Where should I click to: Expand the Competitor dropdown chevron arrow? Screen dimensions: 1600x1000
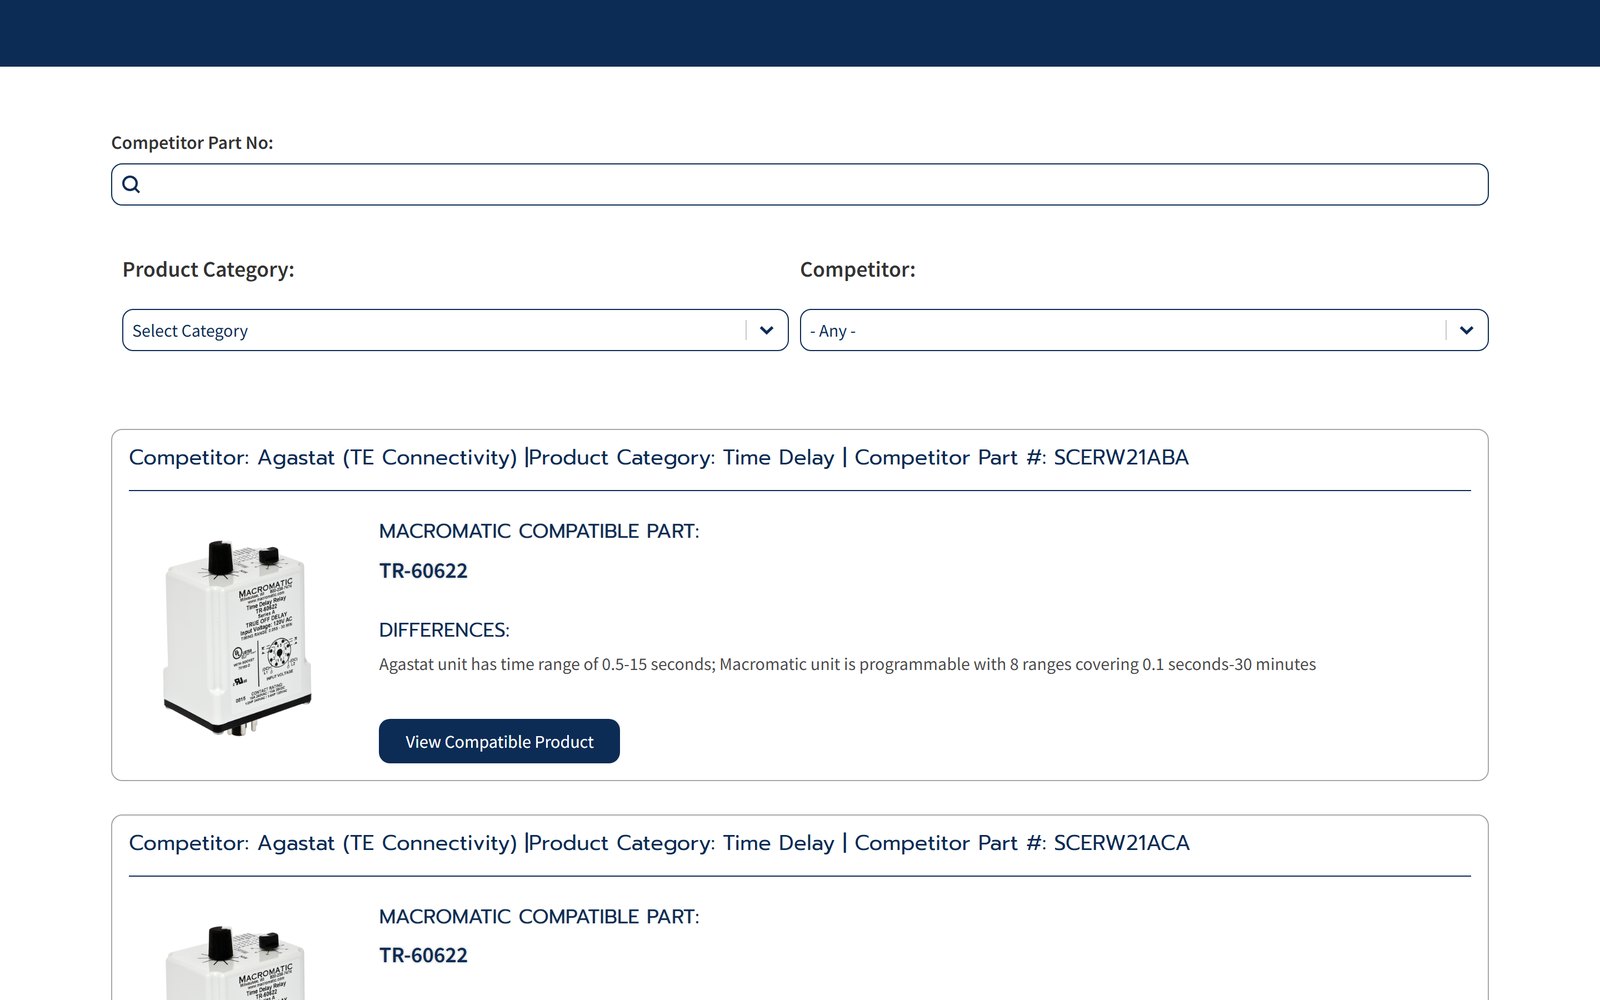(x=1467, y=330)
